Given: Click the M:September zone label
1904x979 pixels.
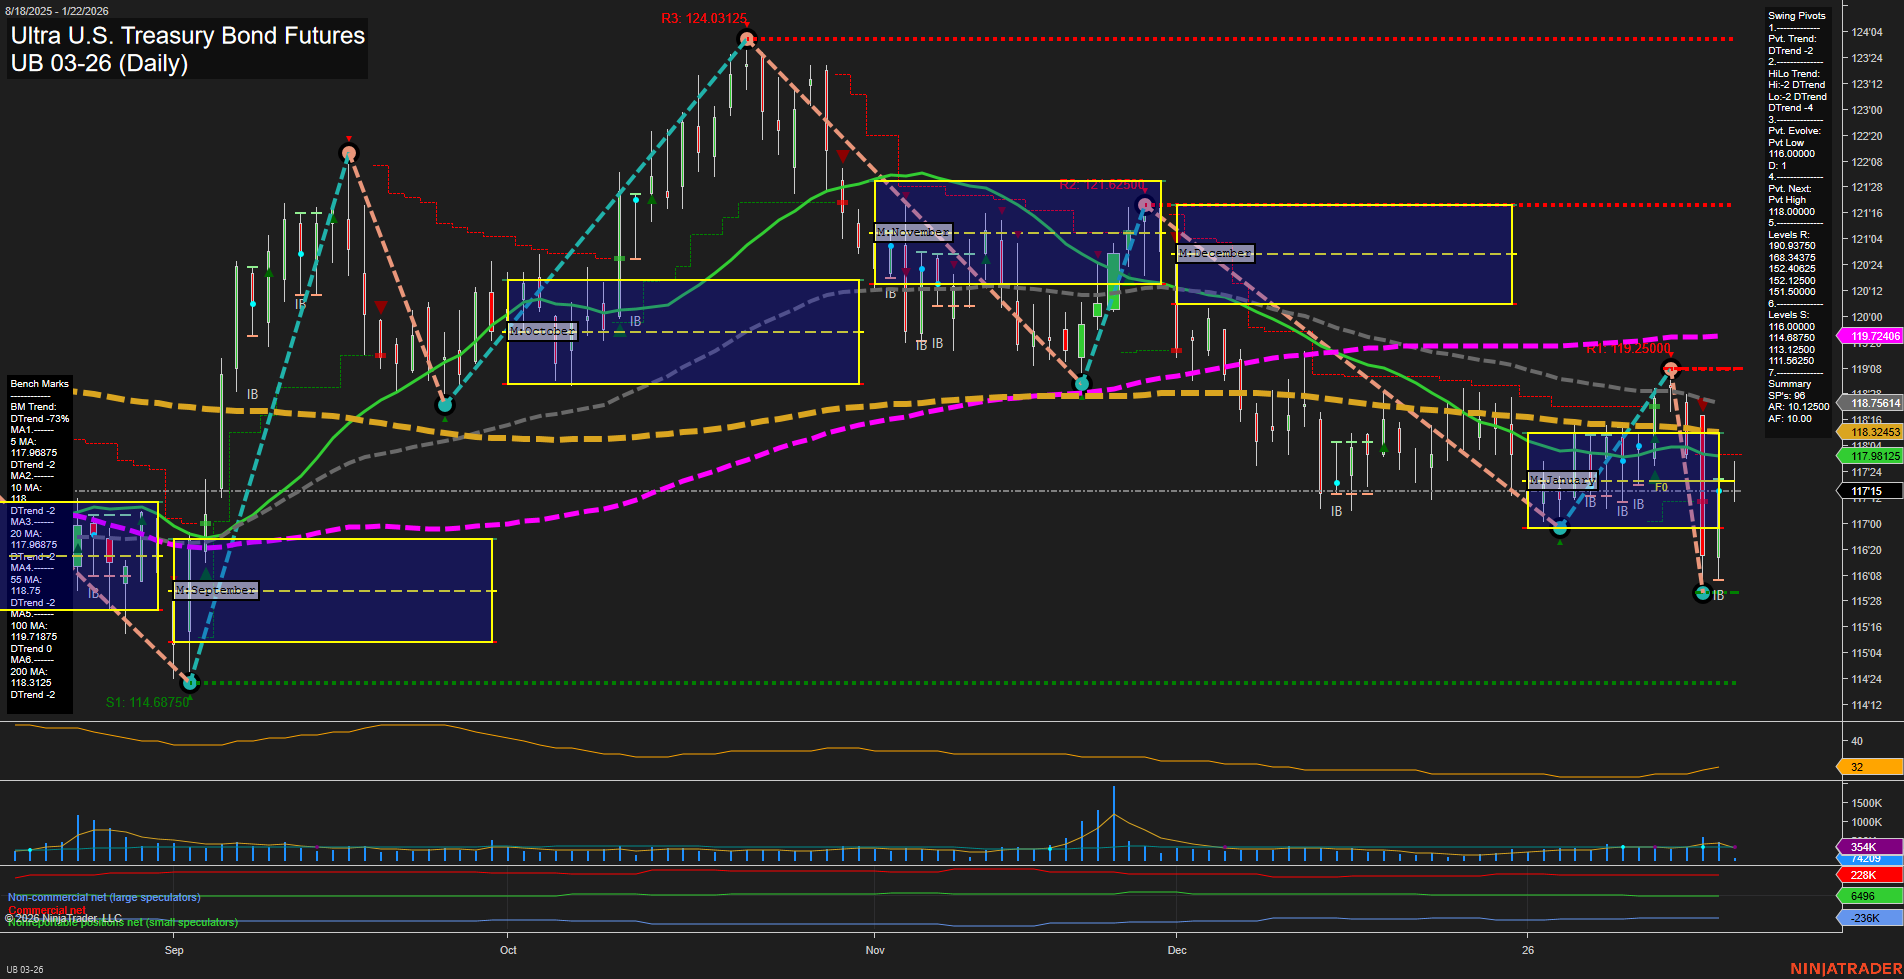Looking at the screenshot, I should (x=215, y=590).
